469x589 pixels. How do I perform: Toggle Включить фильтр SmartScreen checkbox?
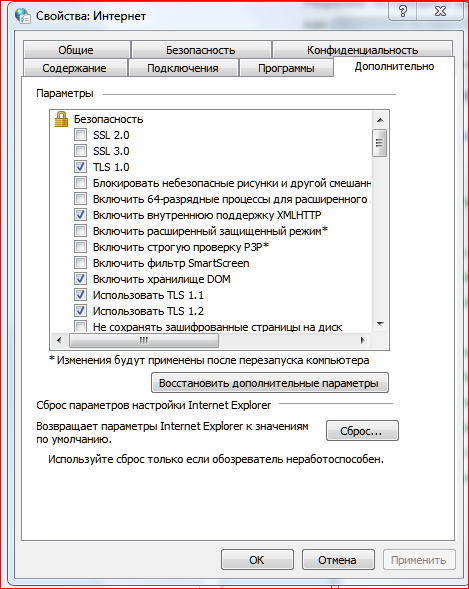(80, 263)
